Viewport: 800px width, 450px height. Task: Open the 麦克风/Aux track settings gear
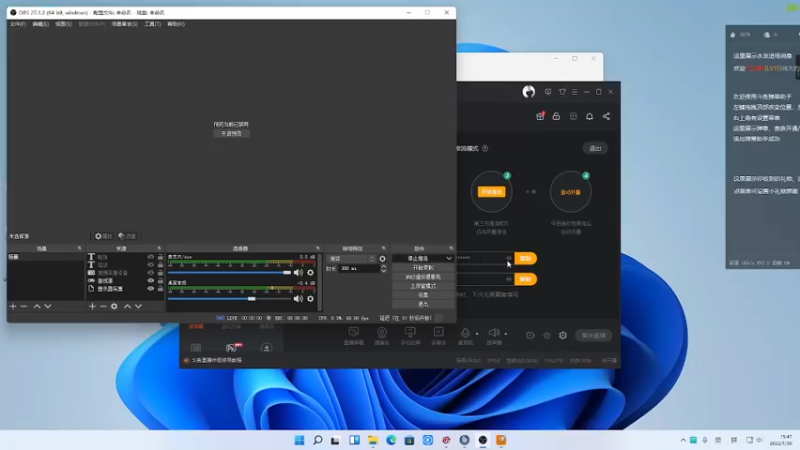click(x=310, y=272)
